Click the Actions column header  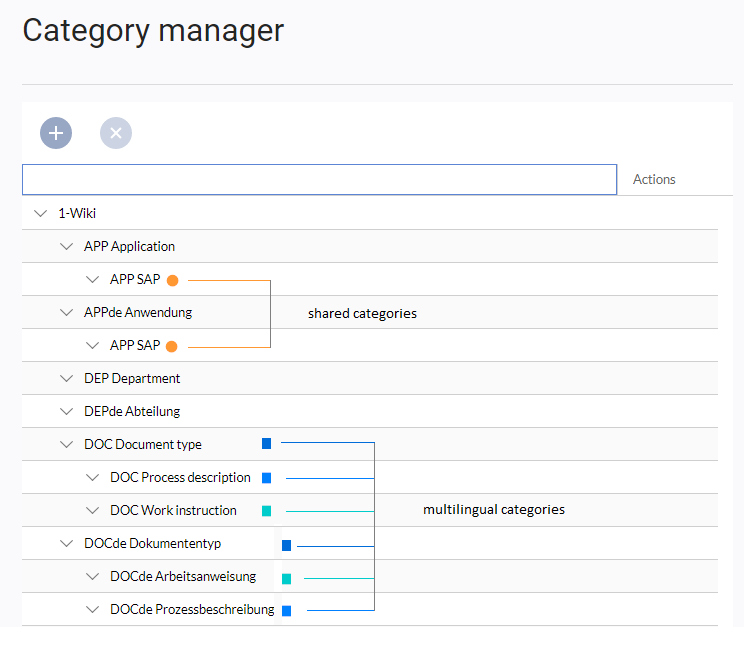tap(654, 179)
